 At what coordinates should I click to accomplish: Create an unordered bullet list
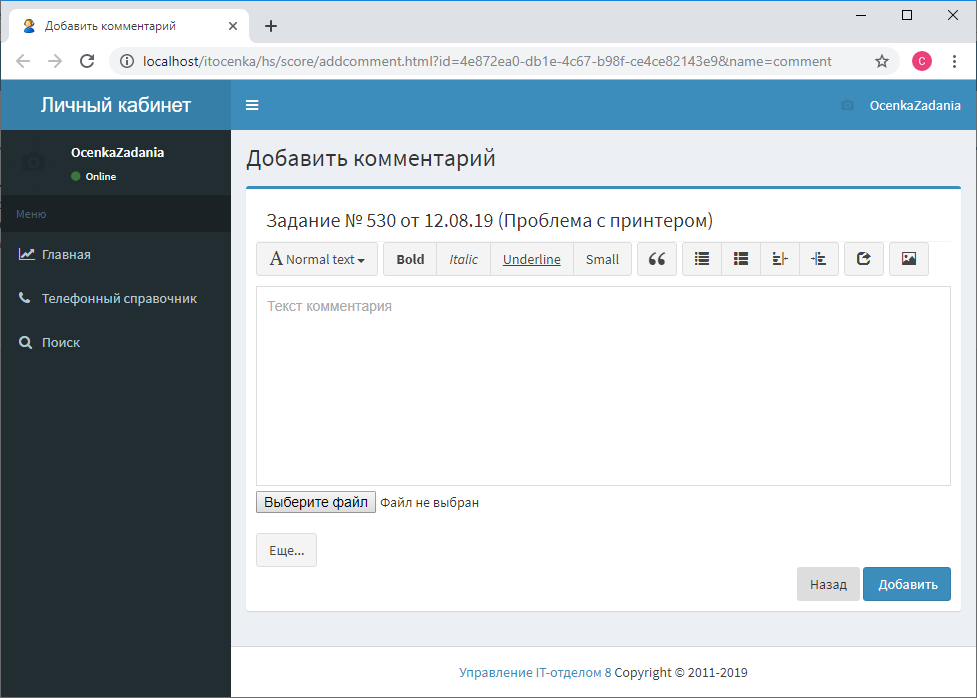point(701,259)
